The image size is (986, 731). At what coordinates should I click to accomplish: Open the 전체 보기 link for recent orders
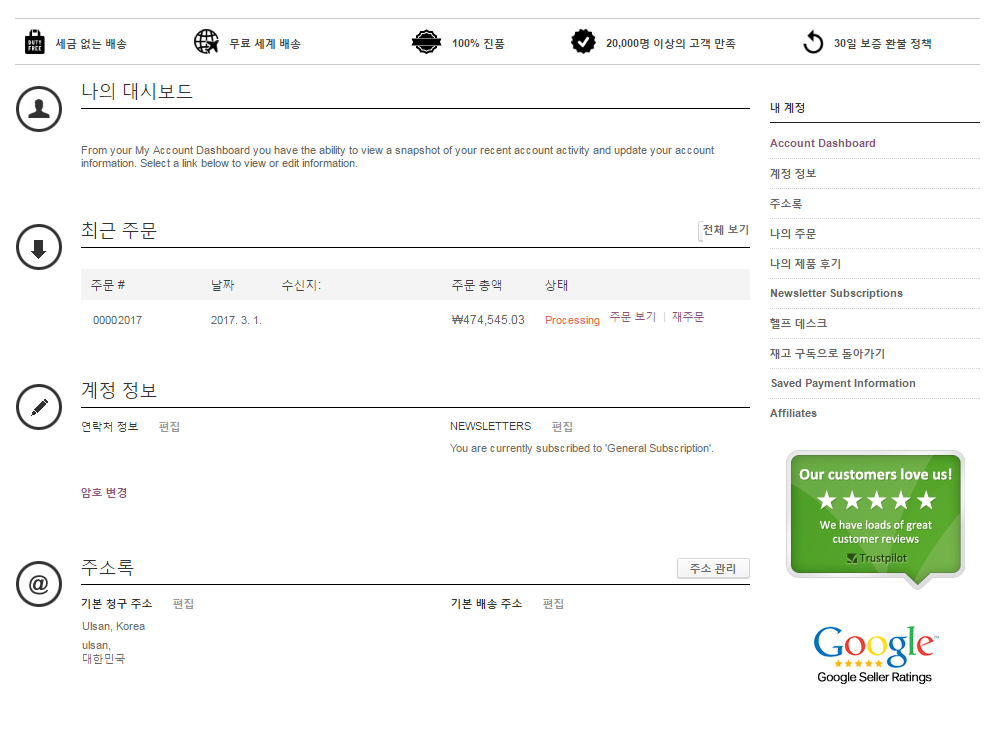tap(725, 230)
